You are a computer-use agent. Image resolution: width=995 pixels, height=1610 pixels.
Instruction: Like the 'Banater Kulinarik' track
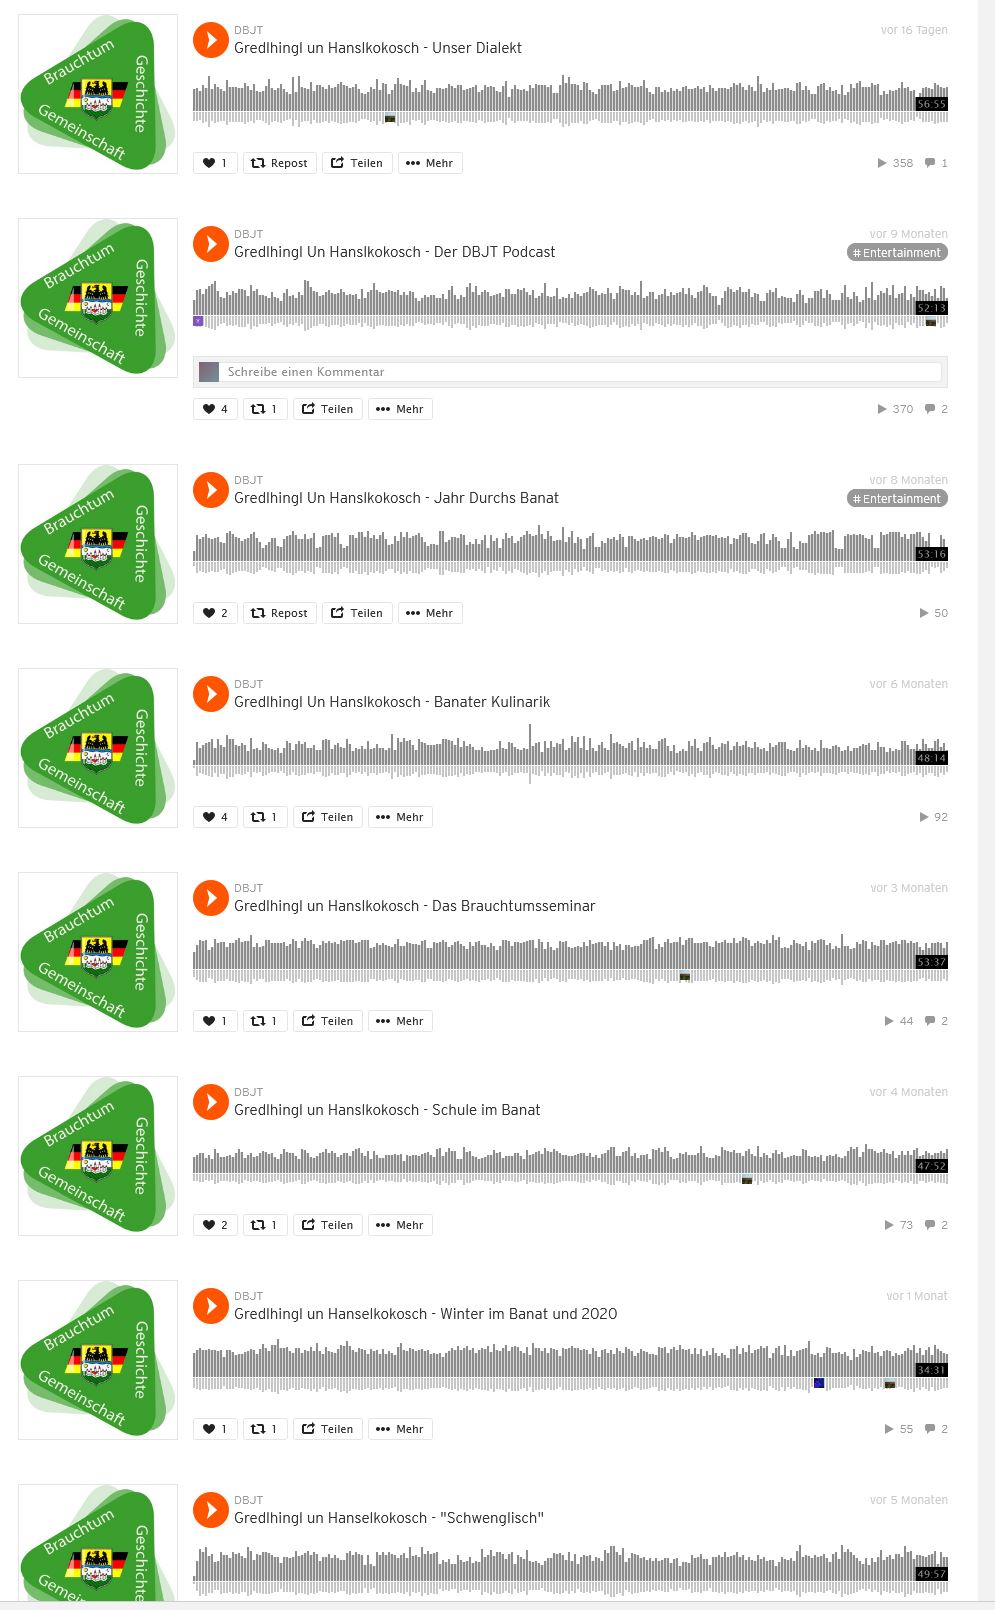point(215,817)
